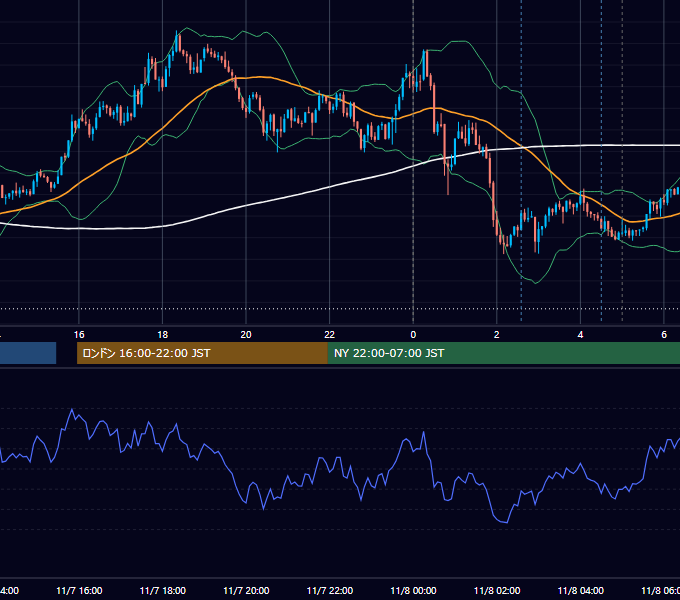
Task: Click the 18 hour label on price chart axis
Action: pos(163,335)
